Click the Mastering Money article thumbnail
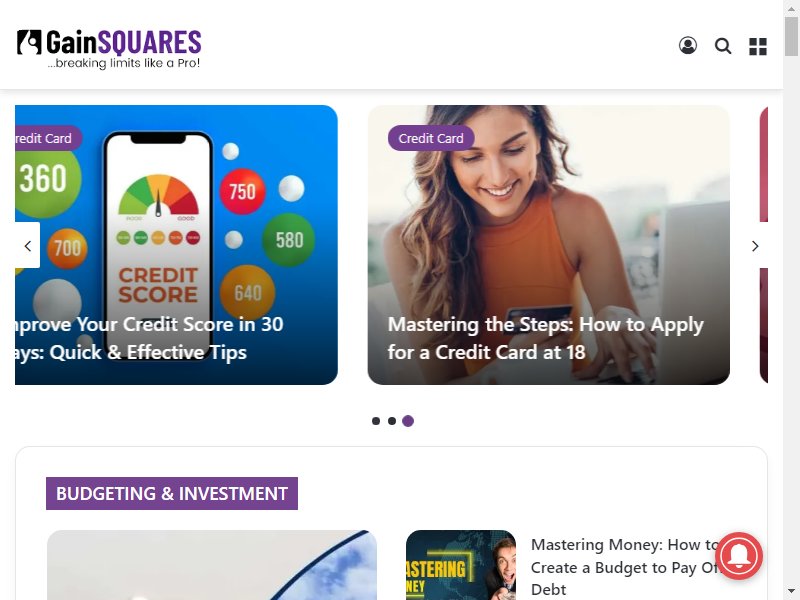The height and width of the screenshot is (600, 800). point(461,565)
